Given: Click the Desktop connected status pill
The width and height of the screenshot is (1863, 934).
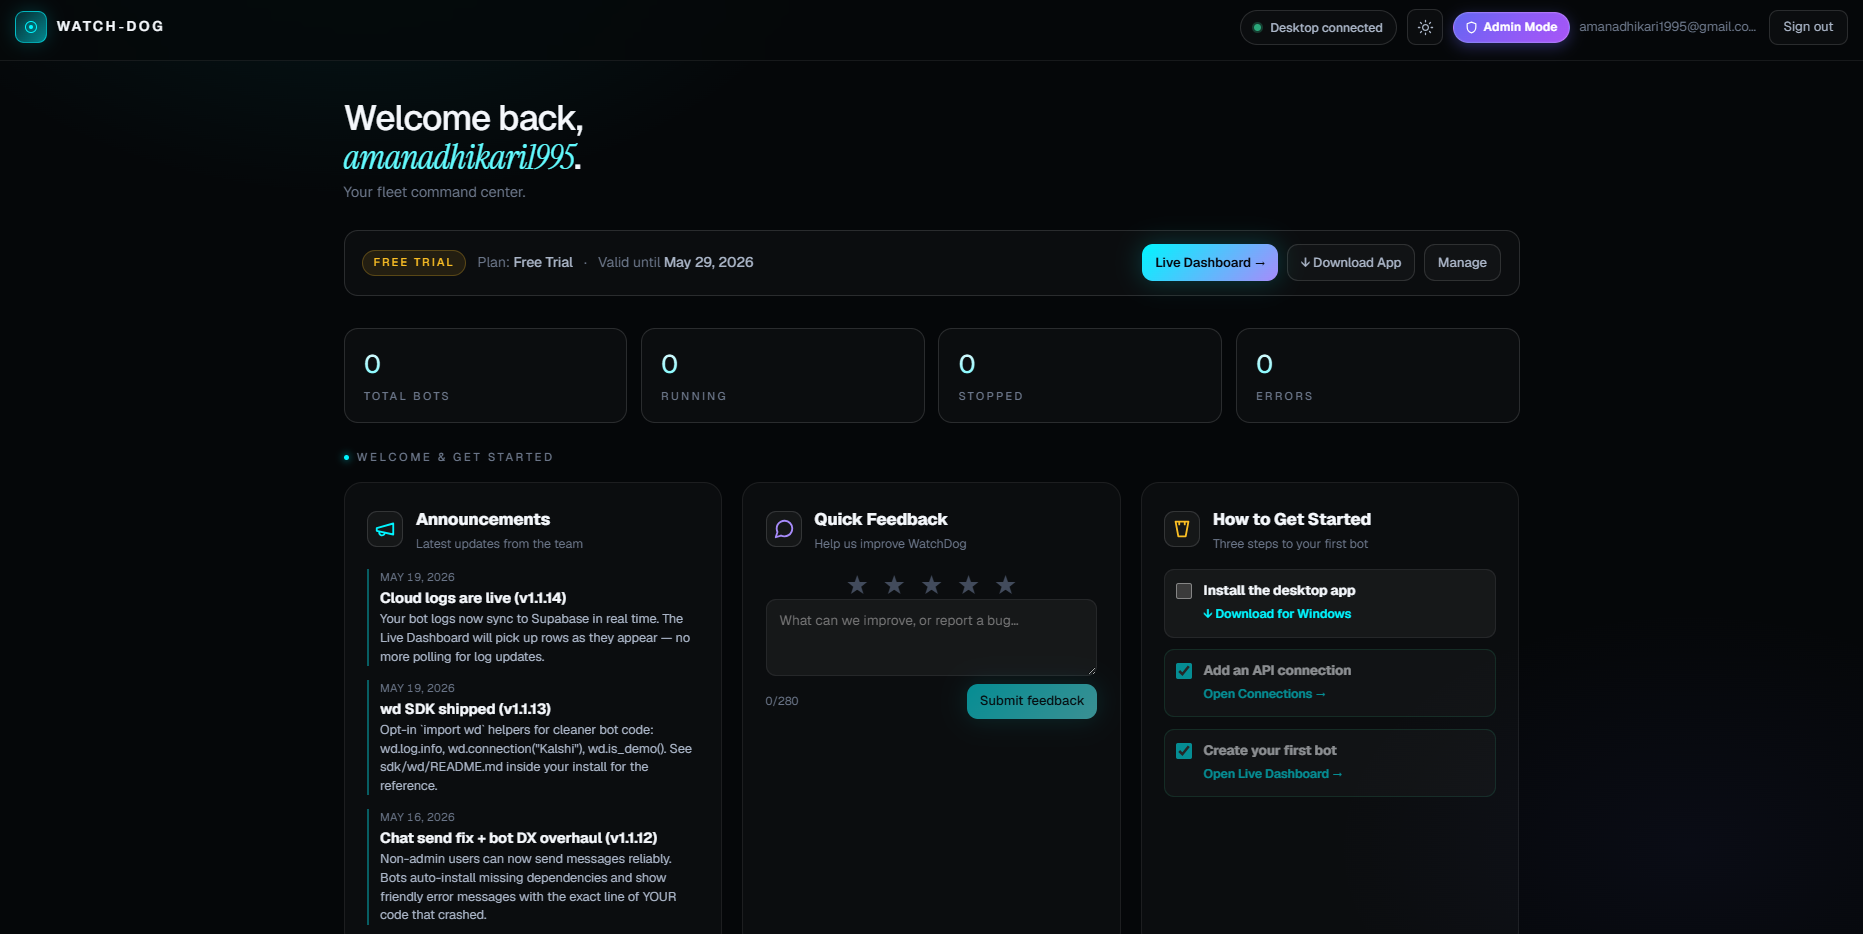Looking at the screenshot, I should click(1318, 27).
